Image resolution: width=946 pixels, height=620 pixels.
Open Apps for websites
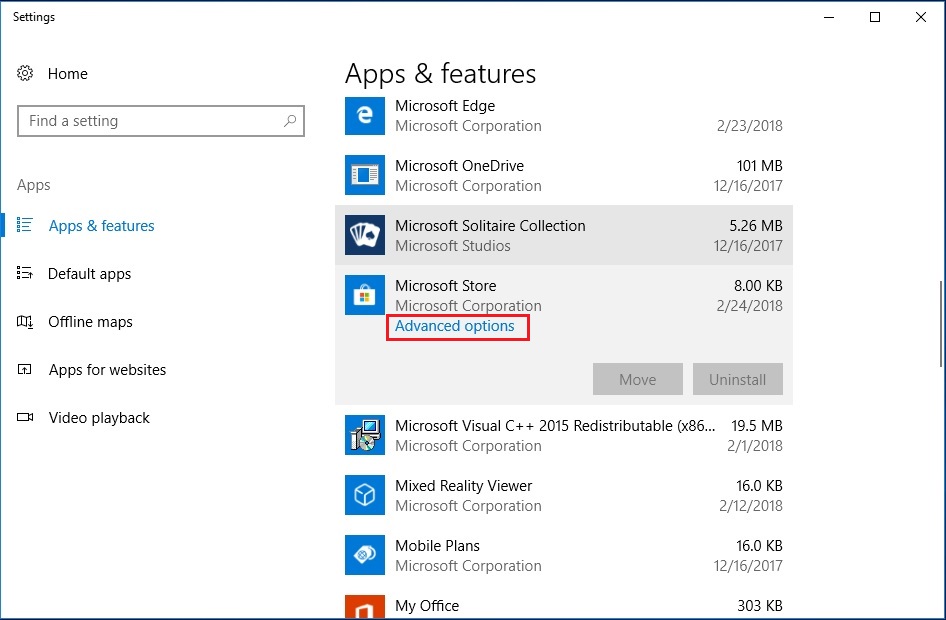tap(107, 370)
